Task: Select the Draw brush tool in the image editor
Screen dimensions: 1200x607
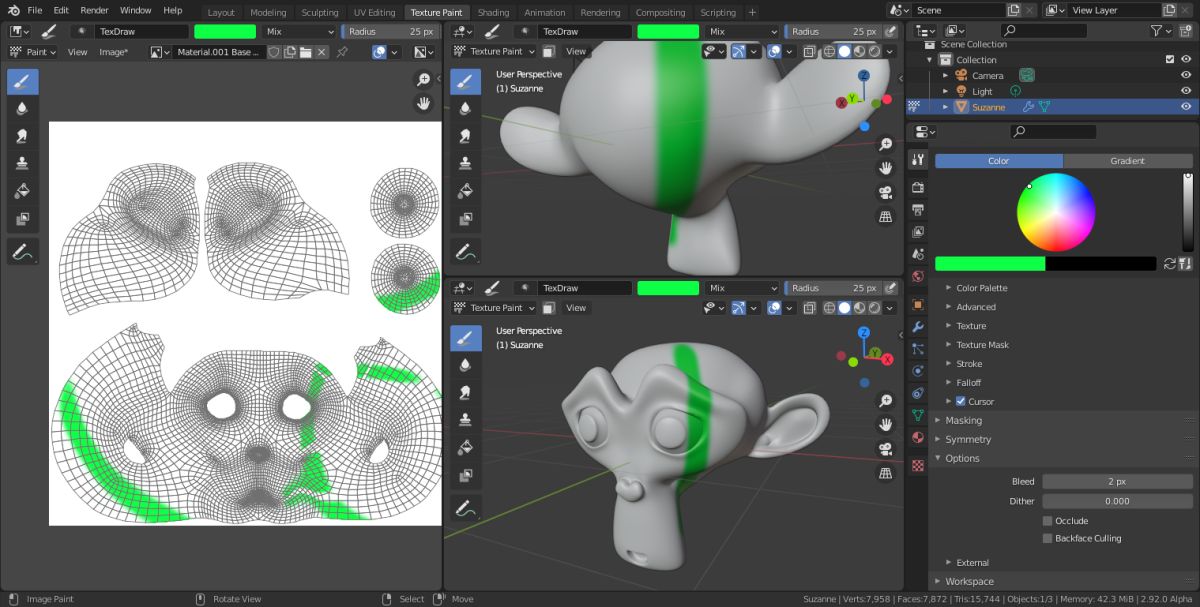Action: [22, 82]
